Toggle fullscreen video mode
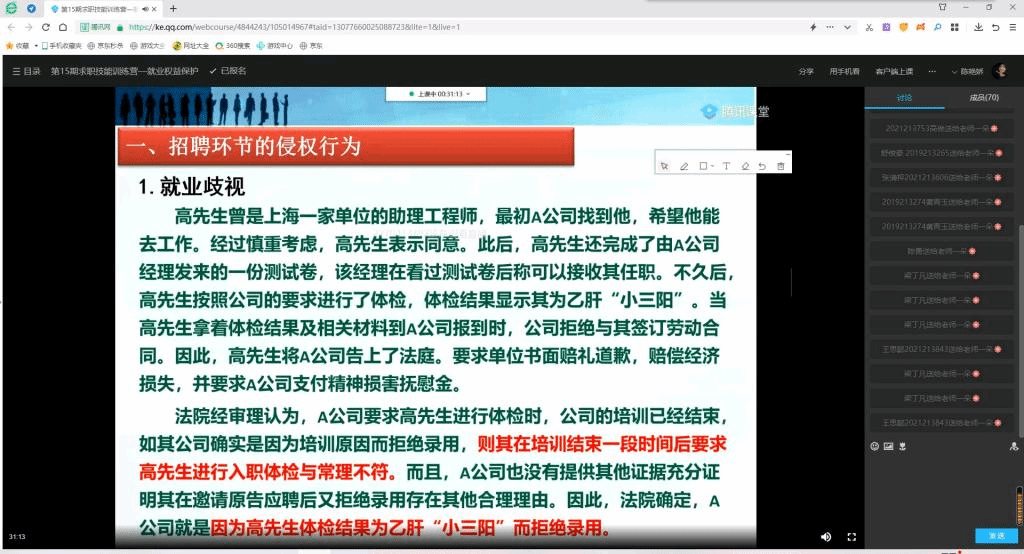Screen dimensions: 1024x554 point(852,536)
